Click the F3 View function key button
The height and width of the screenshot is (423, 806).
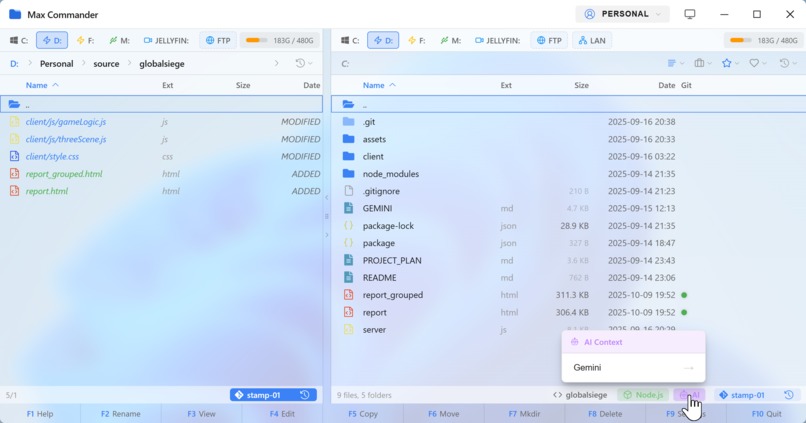tap(201, 414)
